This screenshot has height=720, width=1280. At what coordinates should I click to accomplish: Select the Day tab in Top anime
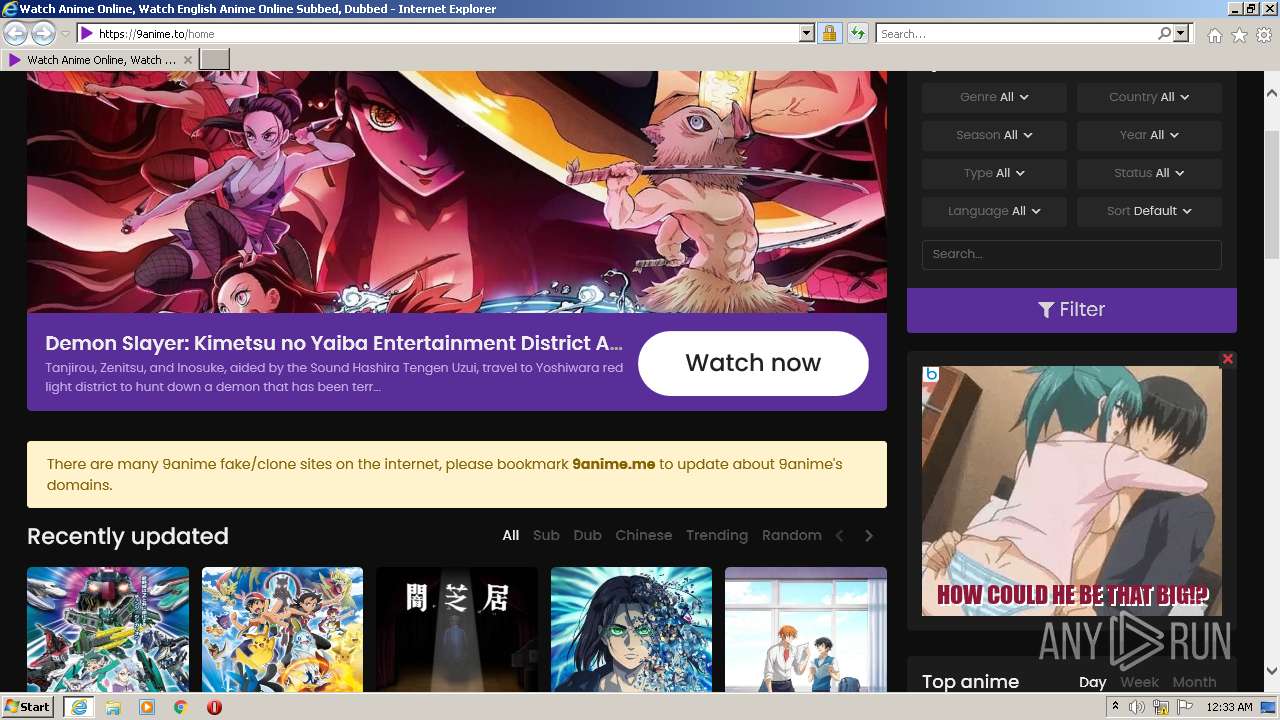(x=1093, y=682)
